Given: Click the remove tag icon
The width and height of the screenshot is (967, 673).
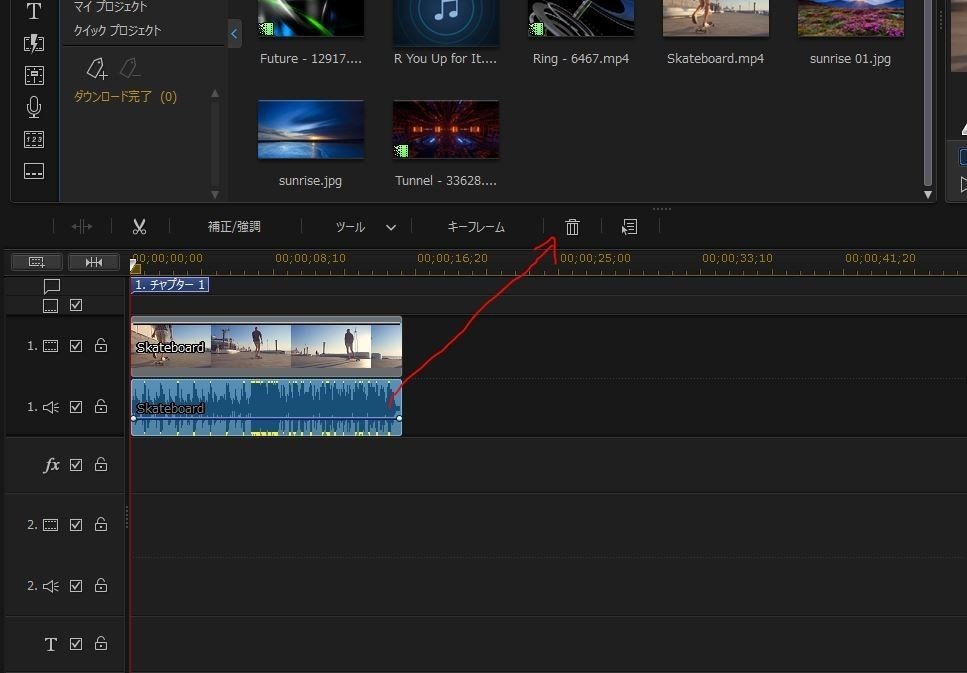Looking at the screenshot, I should (130, 68).
